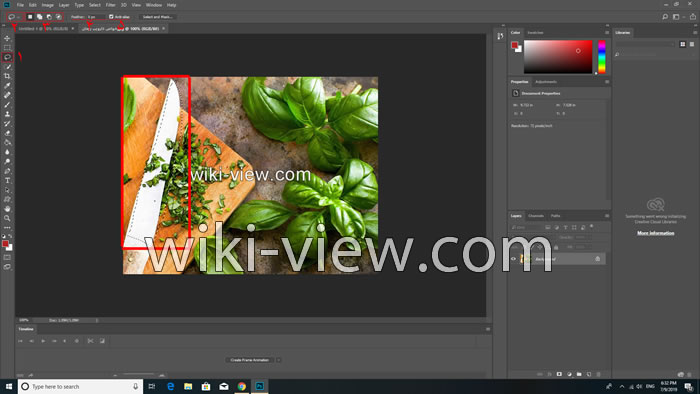The width and height of the screenshot is (700, 394).
Task: Click the Feather input field
Action: [x=96, y=17]
